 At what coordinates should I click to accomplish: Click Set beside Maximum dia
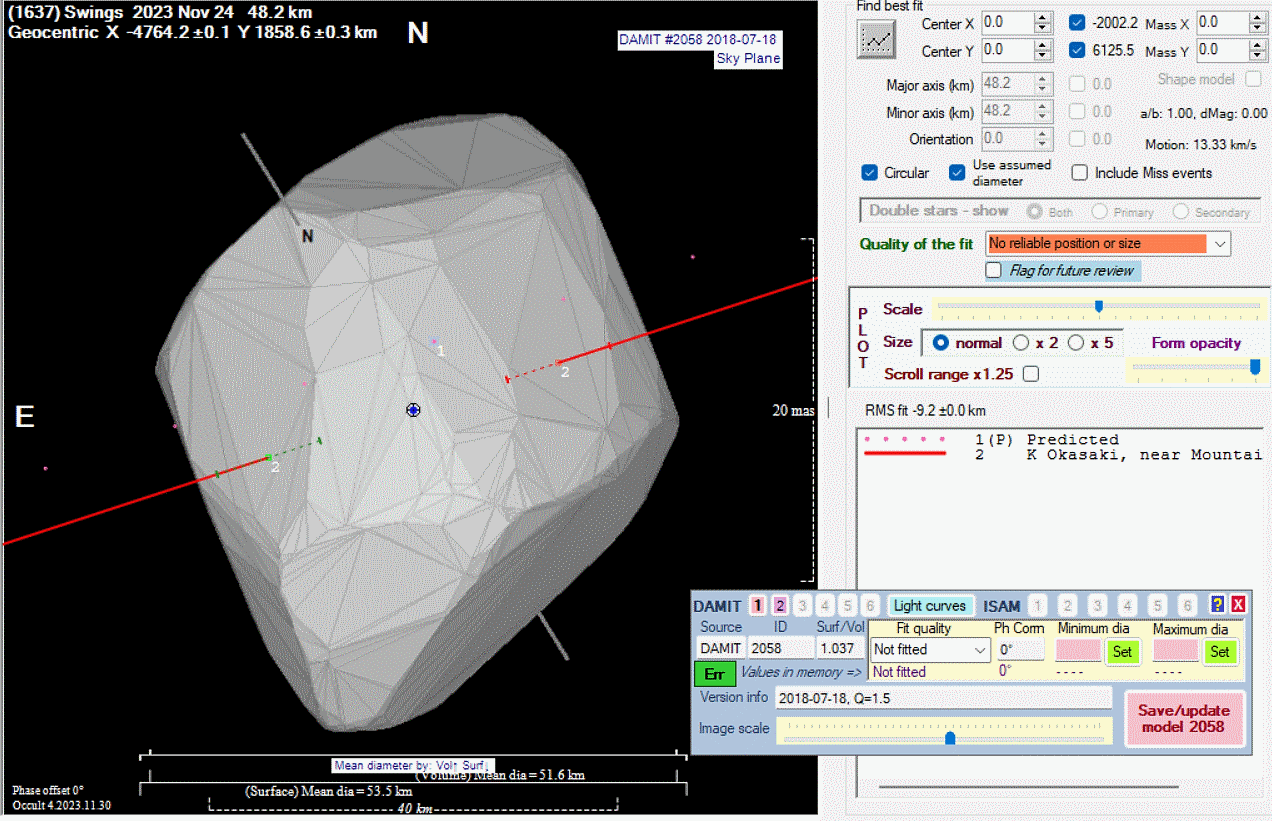click(x=1219, y=651)
